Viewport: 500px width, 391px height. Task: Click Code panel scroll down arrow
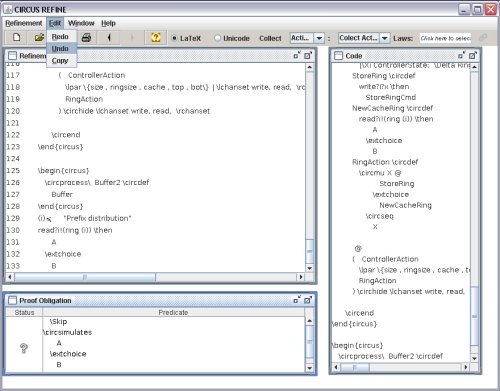pyautogui.click(x=474, y=359)
